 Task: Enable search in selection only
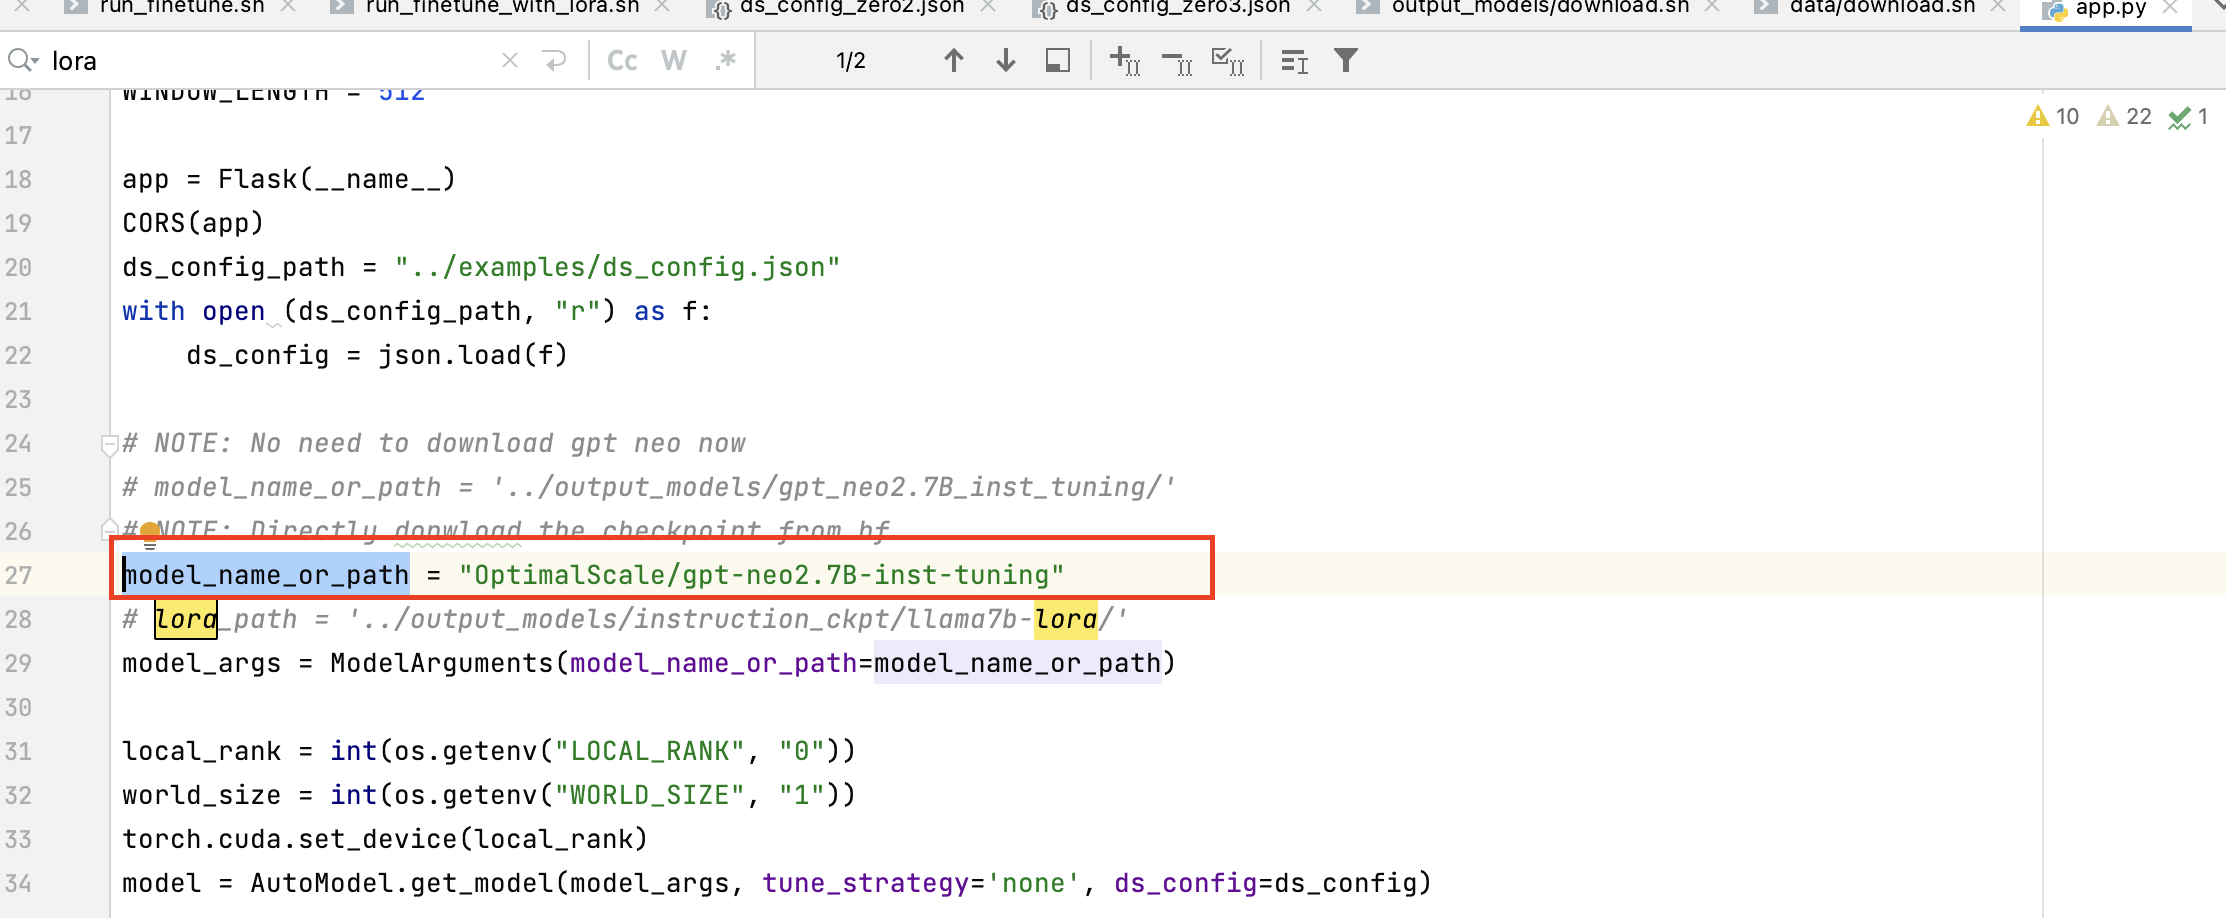click(1056, 60)
